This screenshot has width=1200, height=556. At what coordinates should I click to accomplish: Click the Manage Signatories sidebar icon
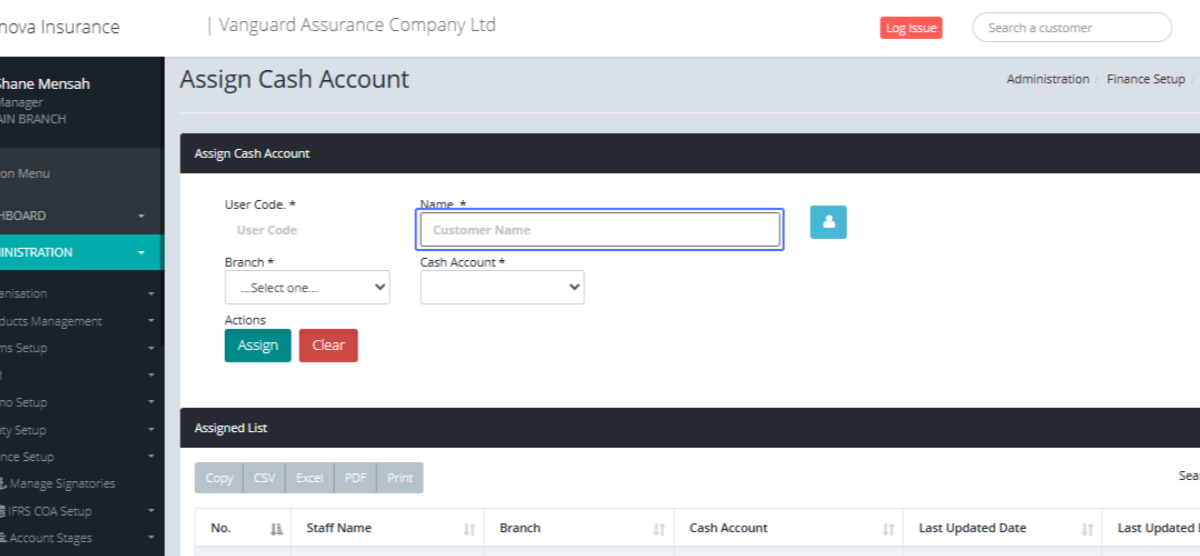coord(3,484)
